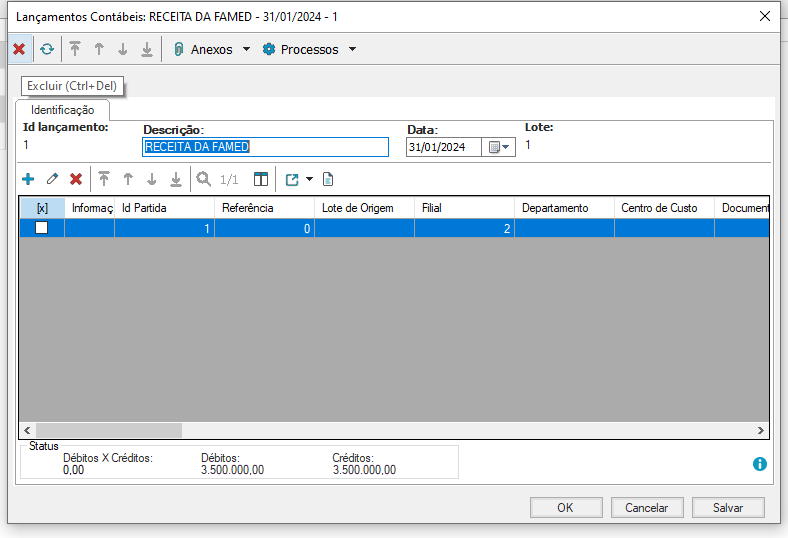
Task: Open the column layout icon in grid toolbar
Action: tap(261, 179)
